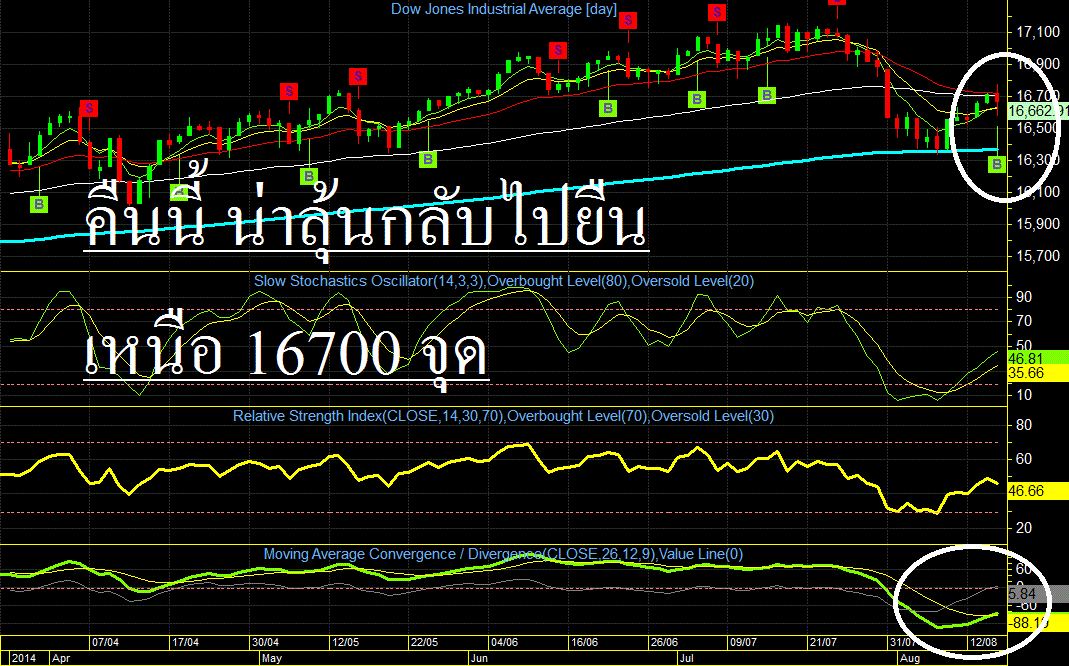Click the 90 level on stochastics axis
Screen dimensions: 1069x666
click(1024, 297)
